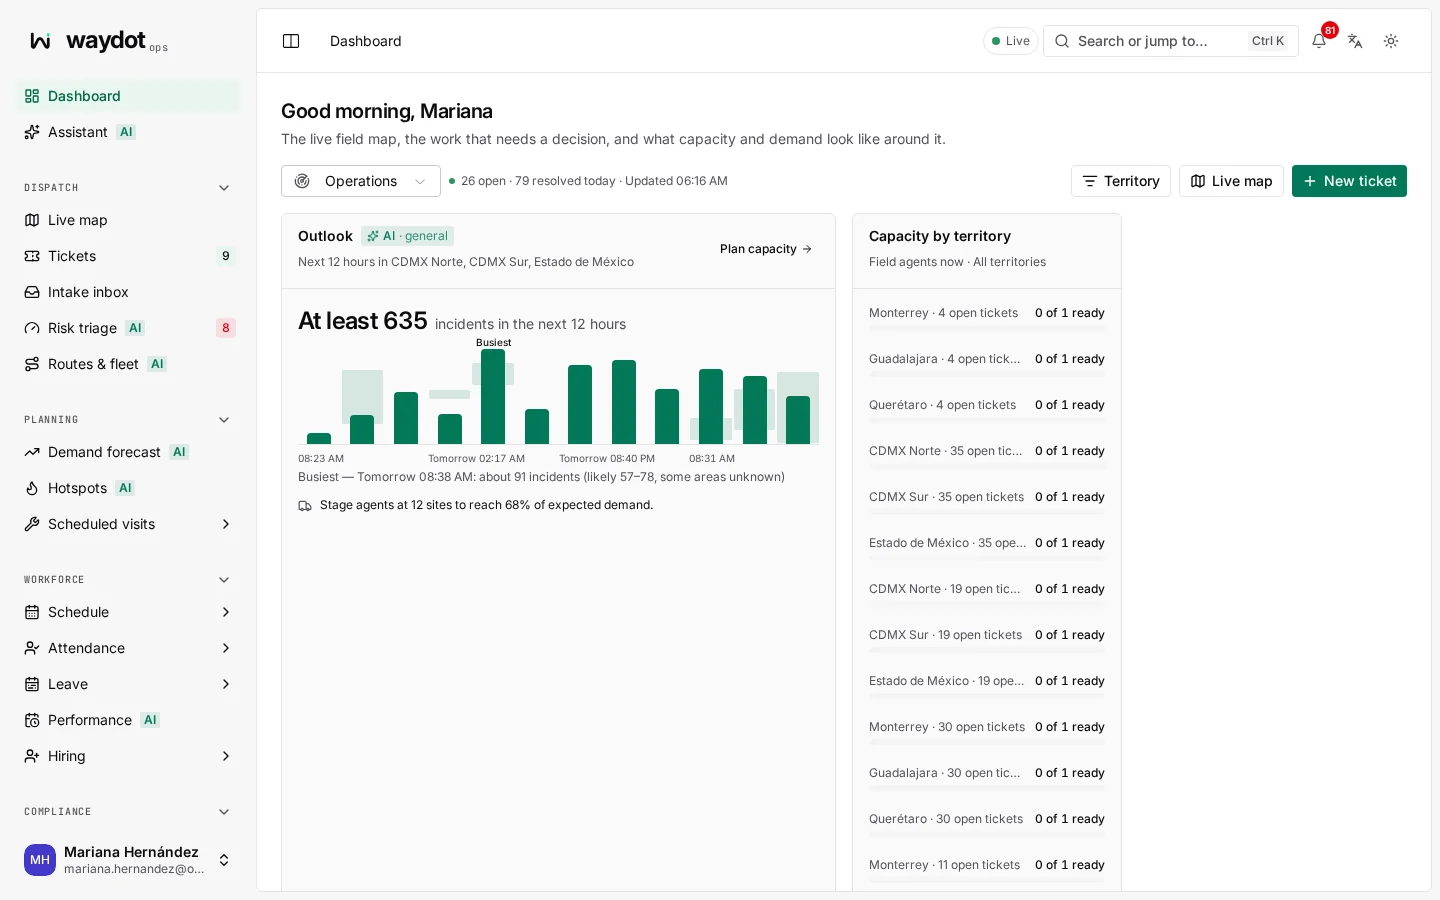The height and width of the screenshot is (900, 1440).
Task: Open Mariana Hernández account switcher
Action: [128, 860]
